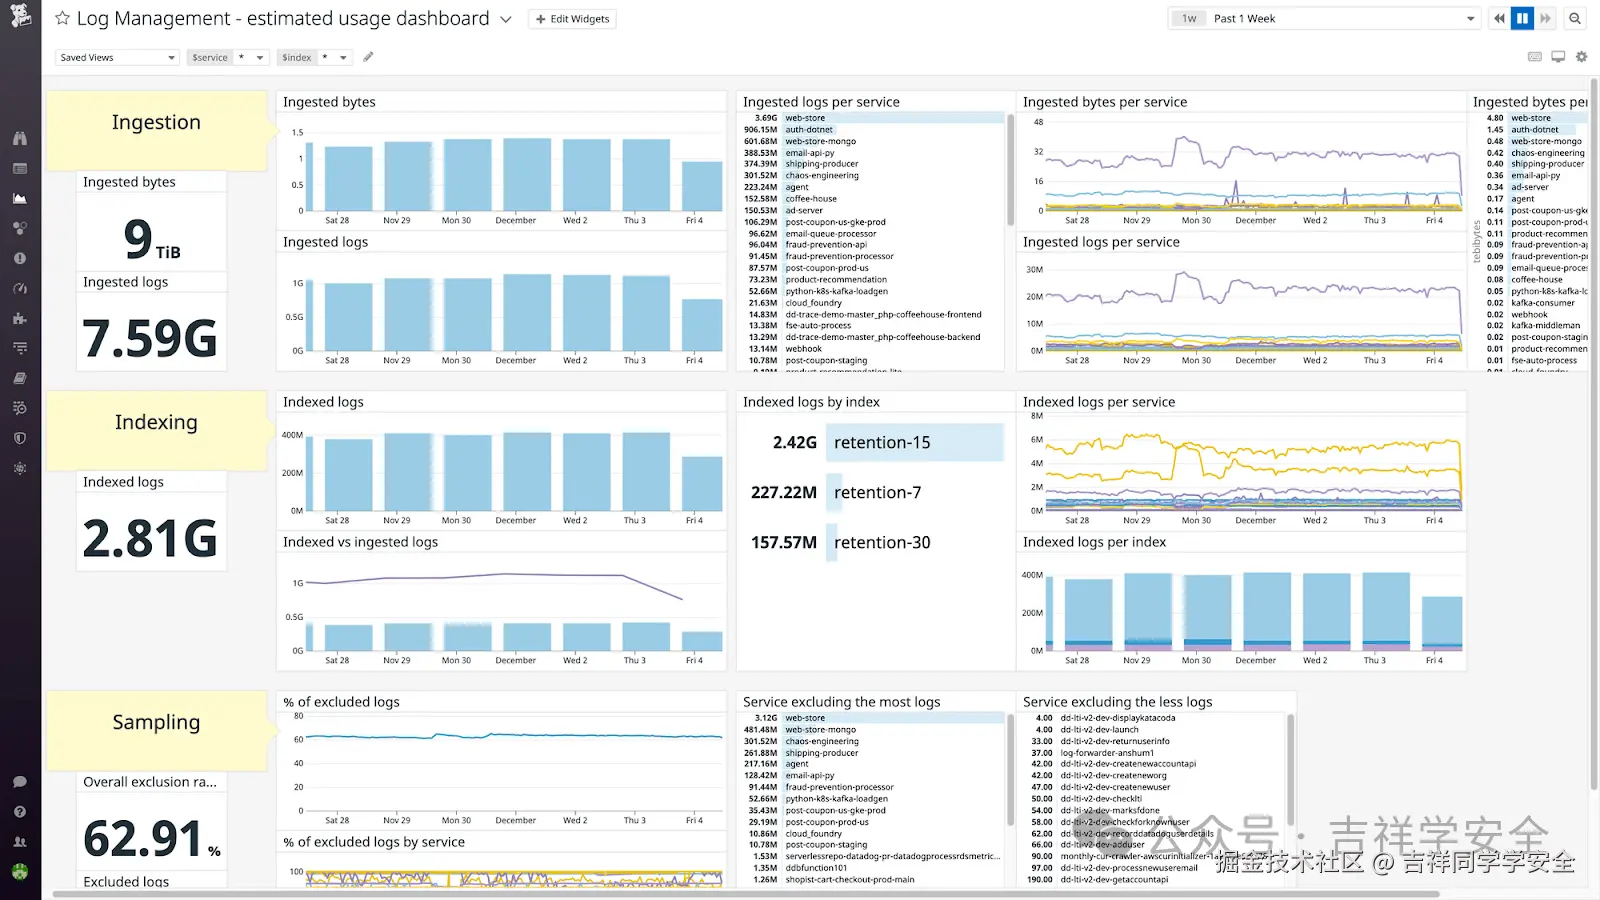Open the binoculars Watchdog icon in sidebar
The image size is (1600, 900).
pyautogui.click(x=20, y=138)
